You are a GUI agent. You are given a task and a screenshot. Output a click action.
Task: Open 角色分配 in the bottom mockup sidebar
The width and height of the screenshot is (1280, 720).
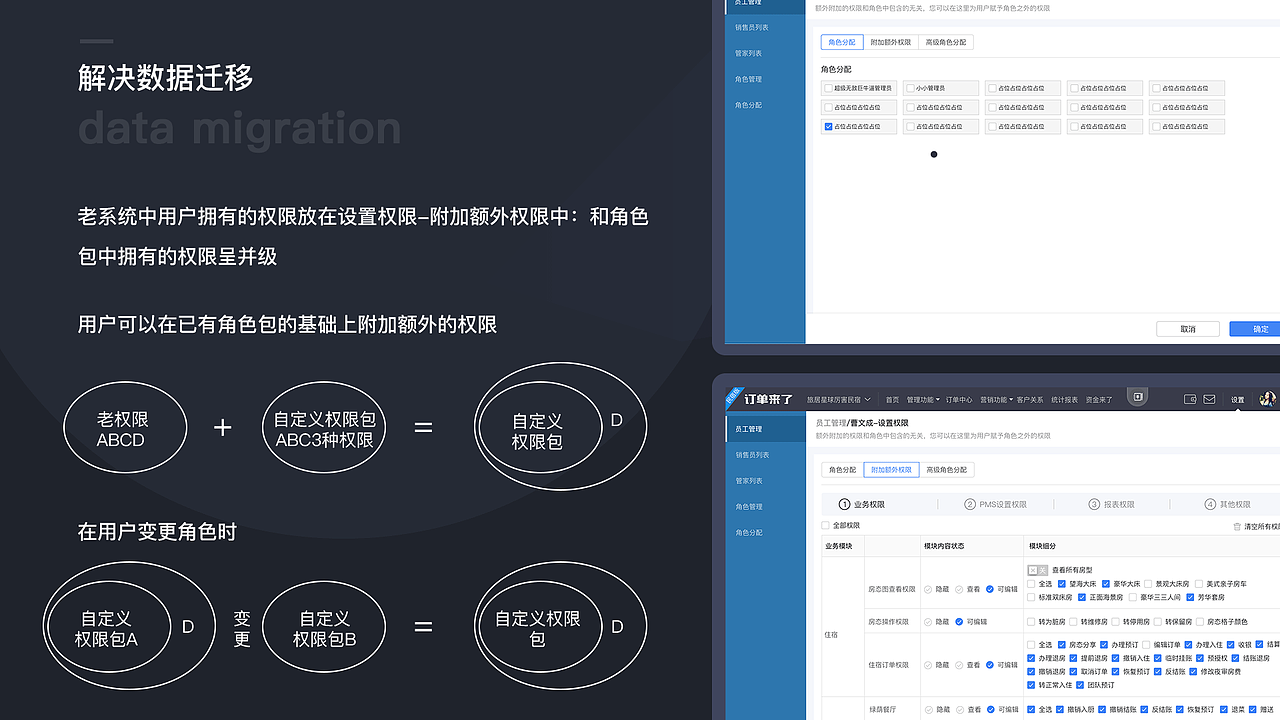(x=748, y=533)
